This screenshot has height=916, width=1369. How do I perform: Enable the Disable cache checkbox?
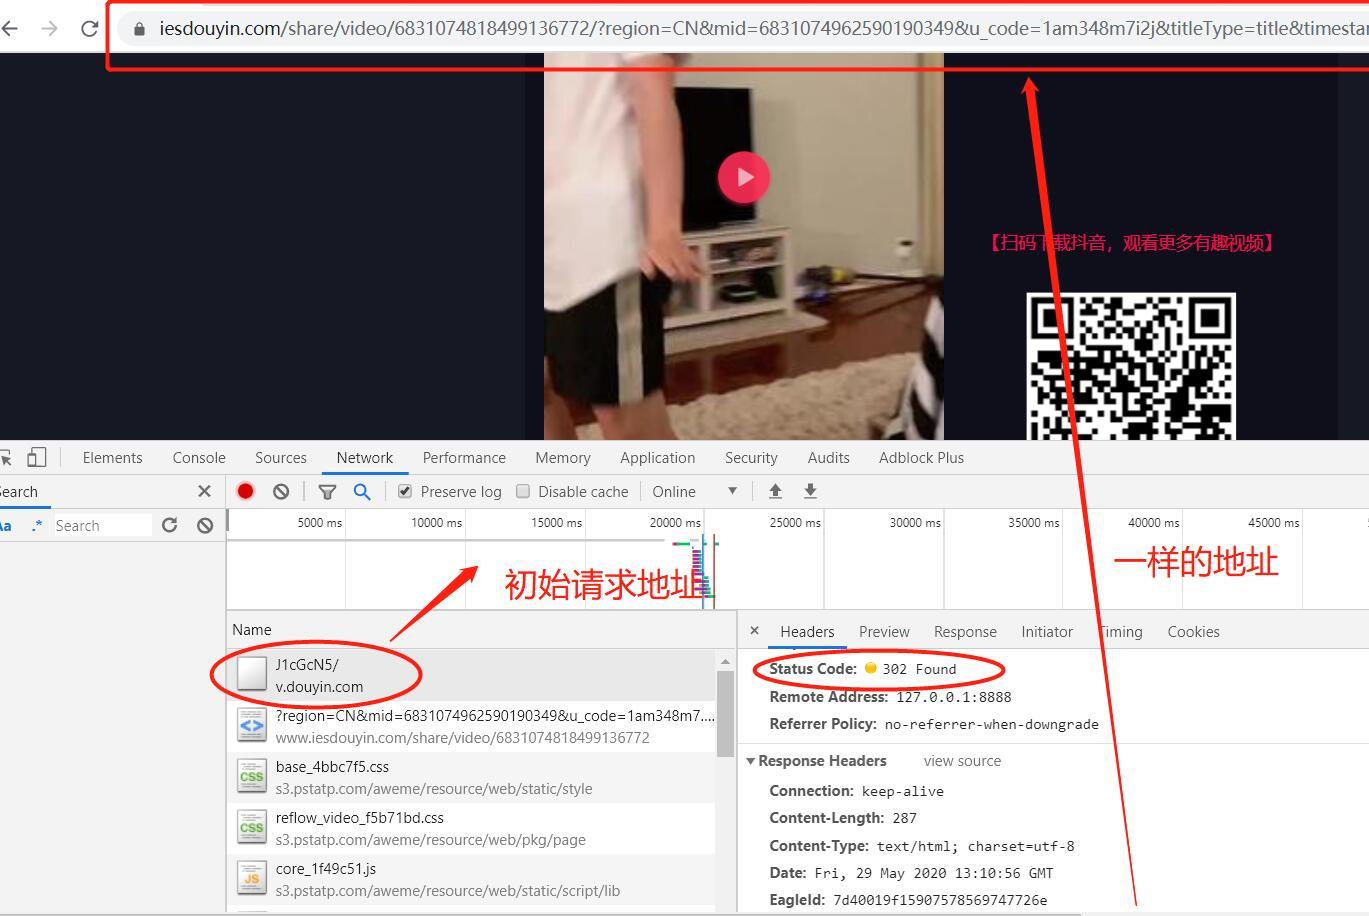click(x=523, y=491)
